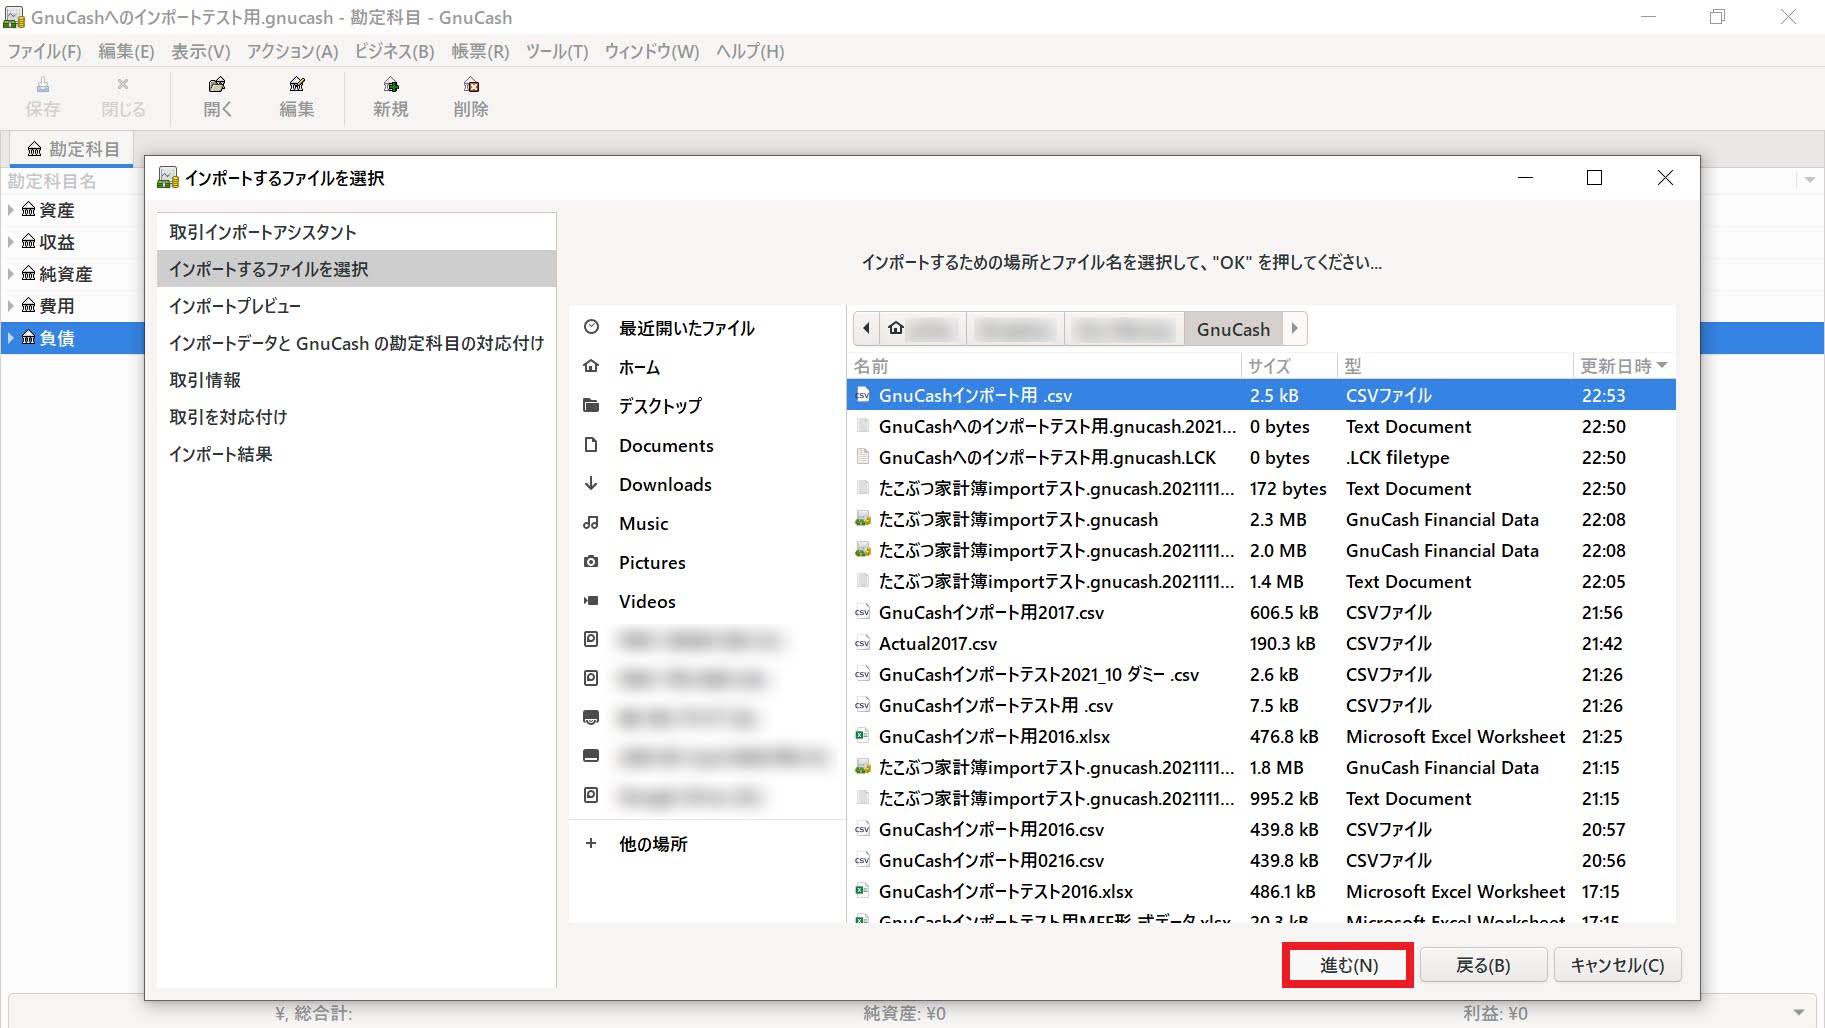This screenshot has width=1825, height=1028.
Task: Expand the 費用 account tree node
Action: (11, 306)
